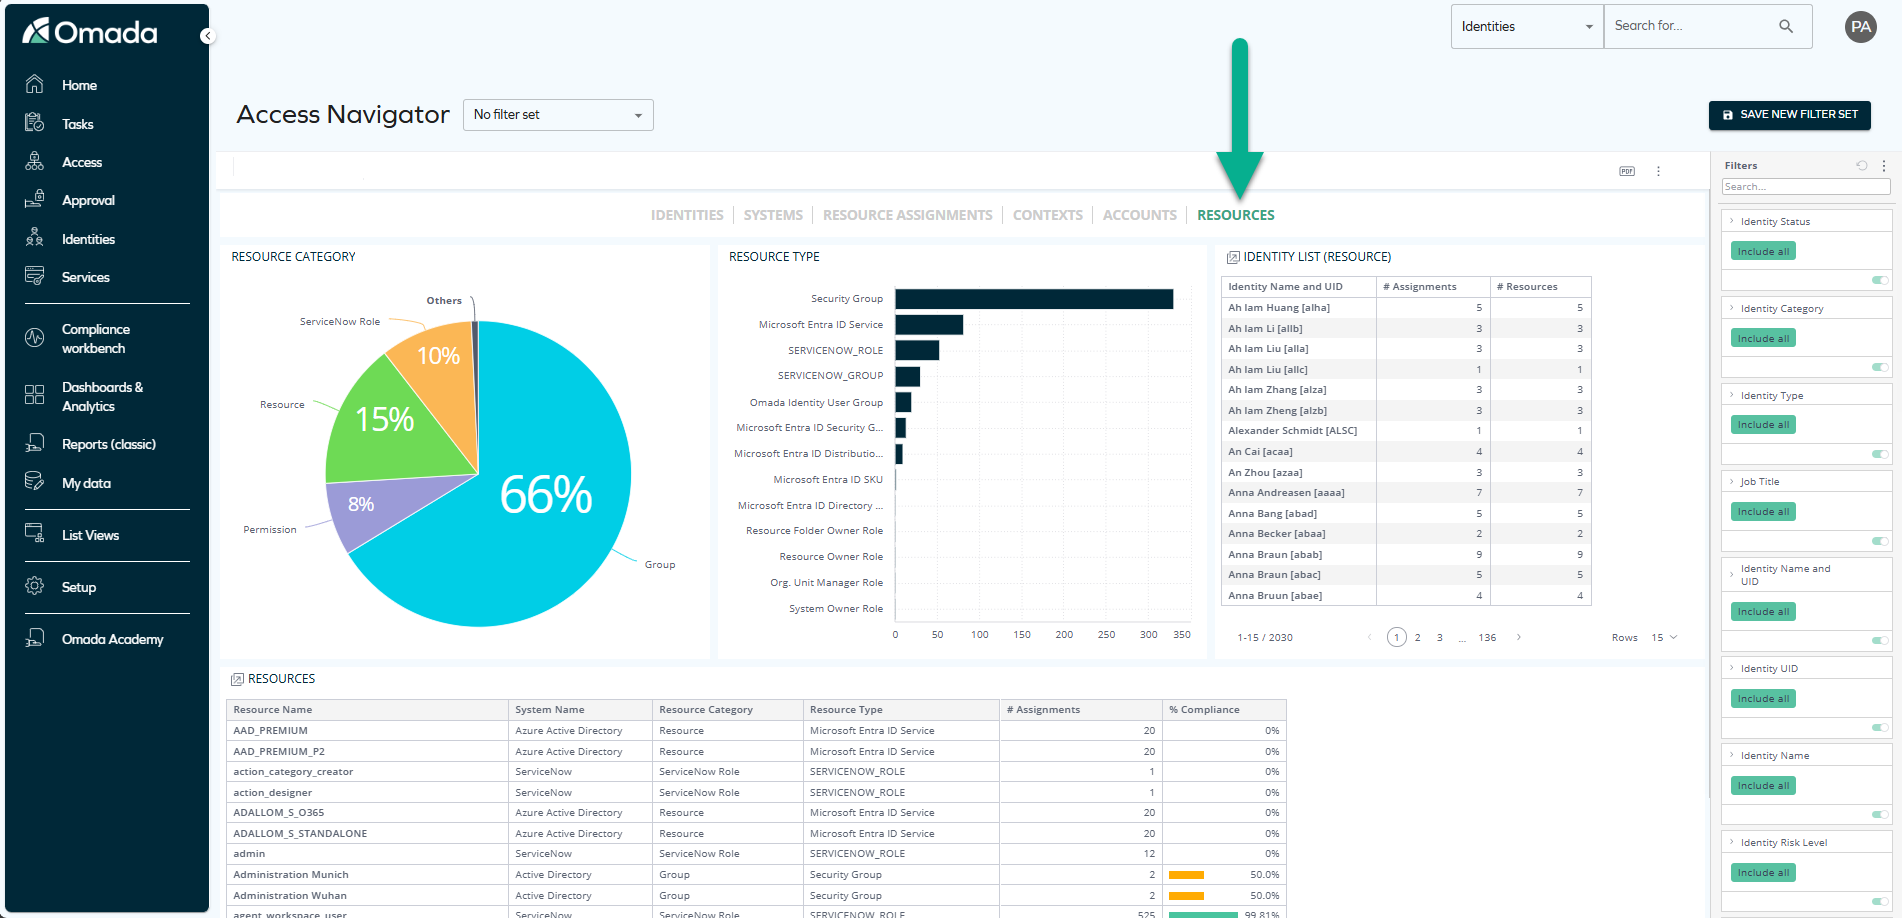Reset filters using the undo icon
The width and height of the screenshot is (1902, 918).
(x=1862, y=166)
